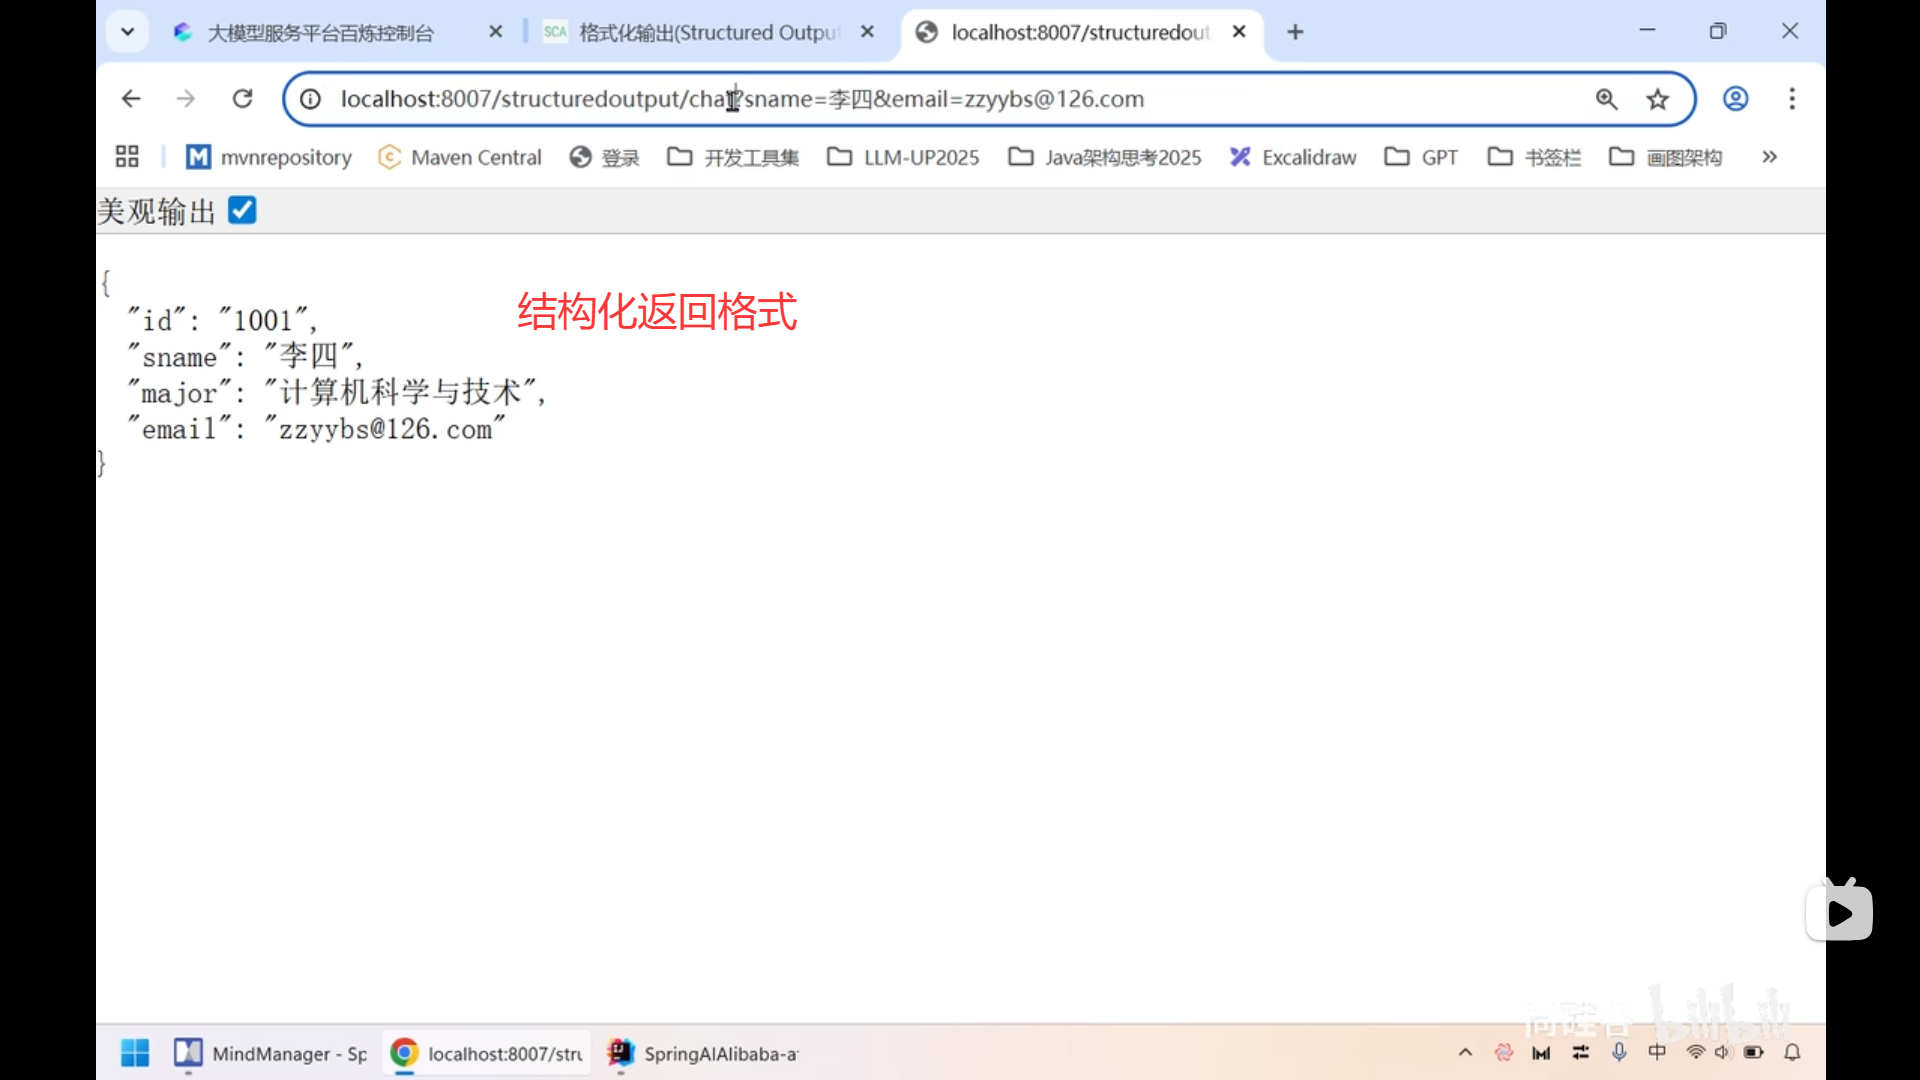Switch to MindManager in the taskbar
This screenshot has width=1920, height=1080.
pyautogui.click(x=270, y=1053)
